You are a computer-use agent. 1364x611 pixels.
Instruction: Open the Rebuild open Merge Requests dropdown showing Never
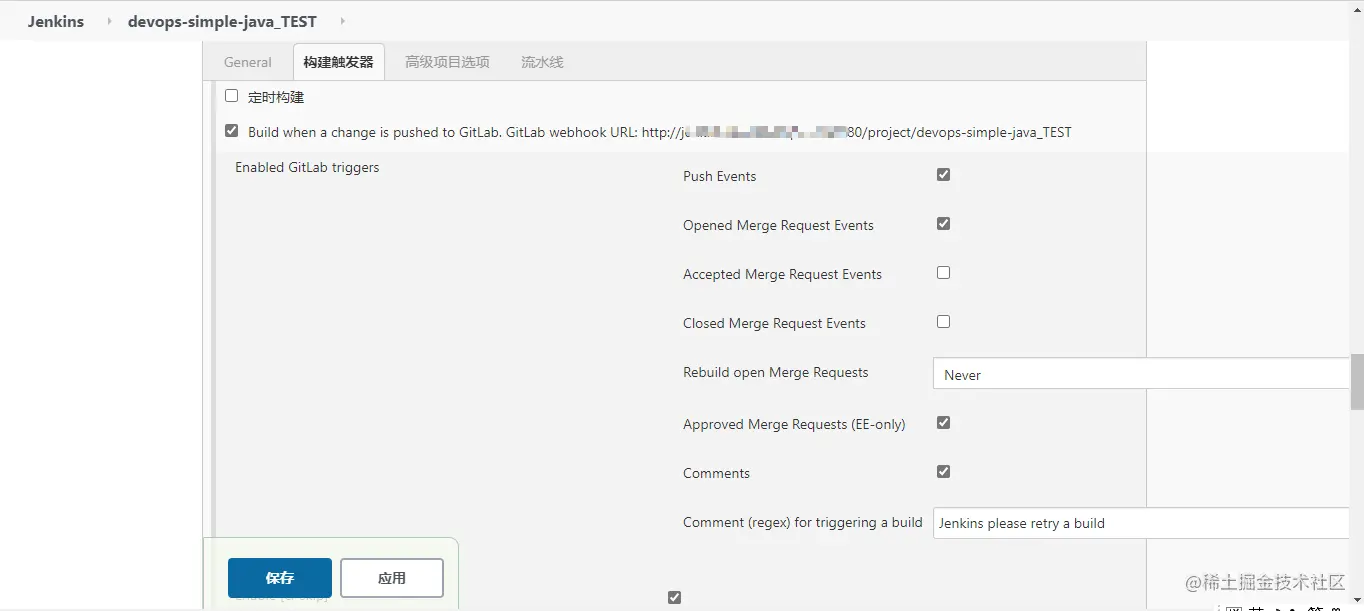1141,374
